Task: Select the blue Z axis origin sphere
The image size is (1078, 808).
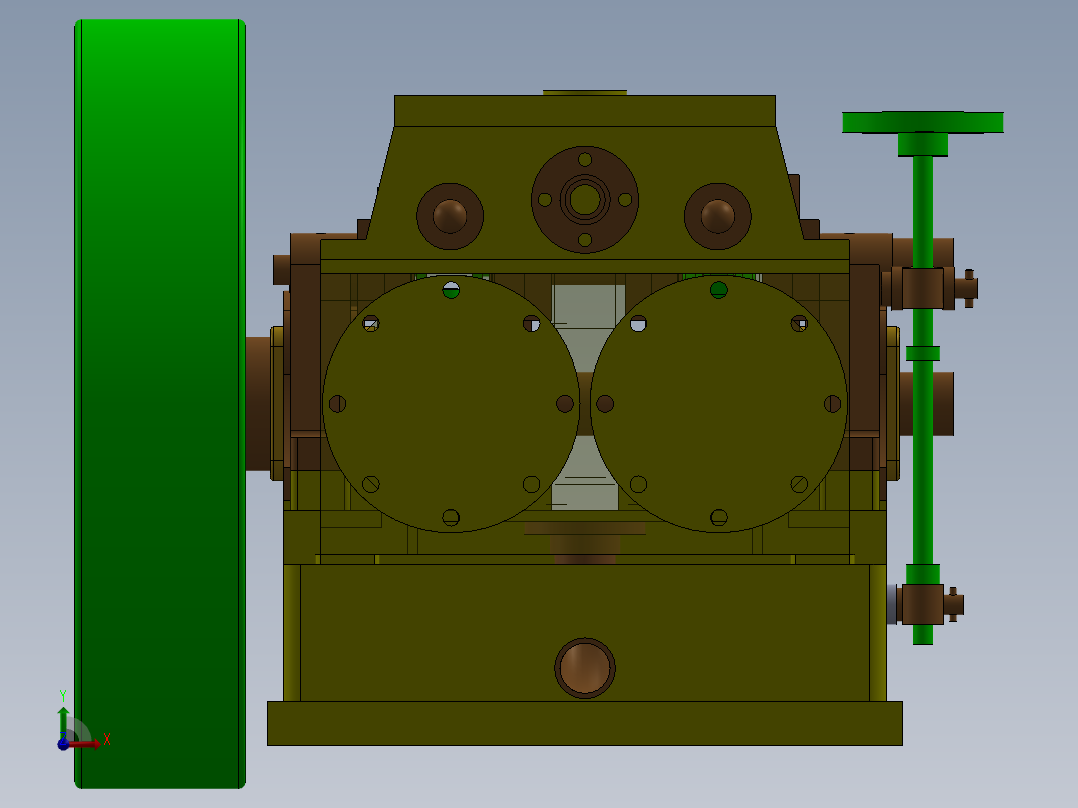Action: click(64, 745)
